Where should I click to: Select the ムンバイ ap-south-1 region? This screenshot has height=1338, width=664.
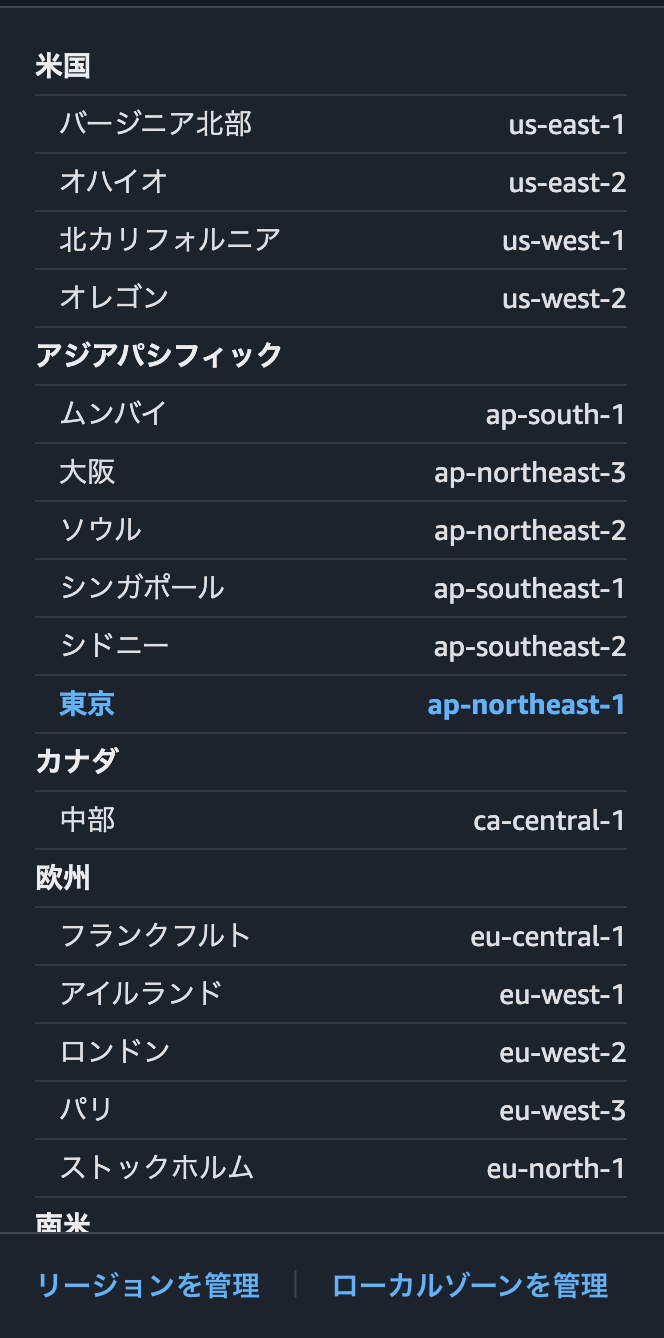(x=330, y=414)
